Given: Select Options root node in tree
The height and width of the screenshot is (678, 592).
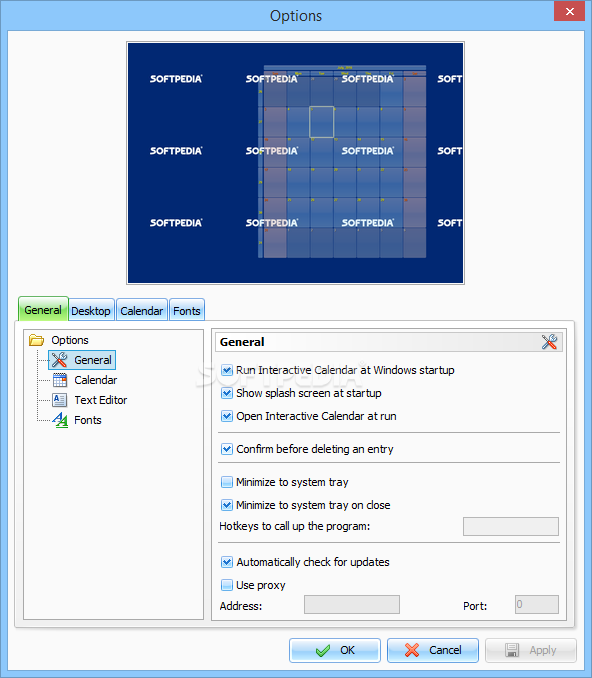Looking at the screenshot, I should tap(70, 340).
